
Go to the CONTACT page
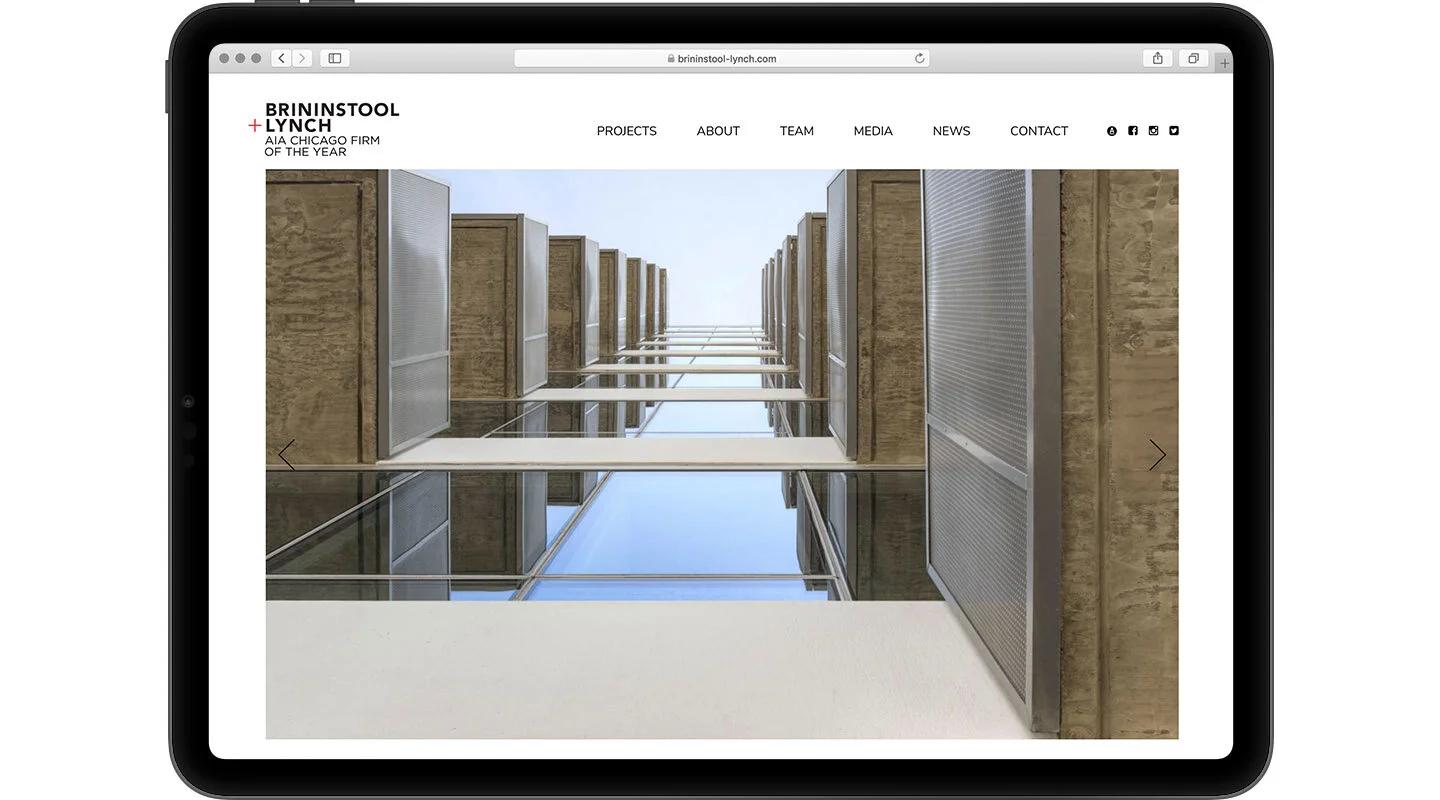point(1039,131)
